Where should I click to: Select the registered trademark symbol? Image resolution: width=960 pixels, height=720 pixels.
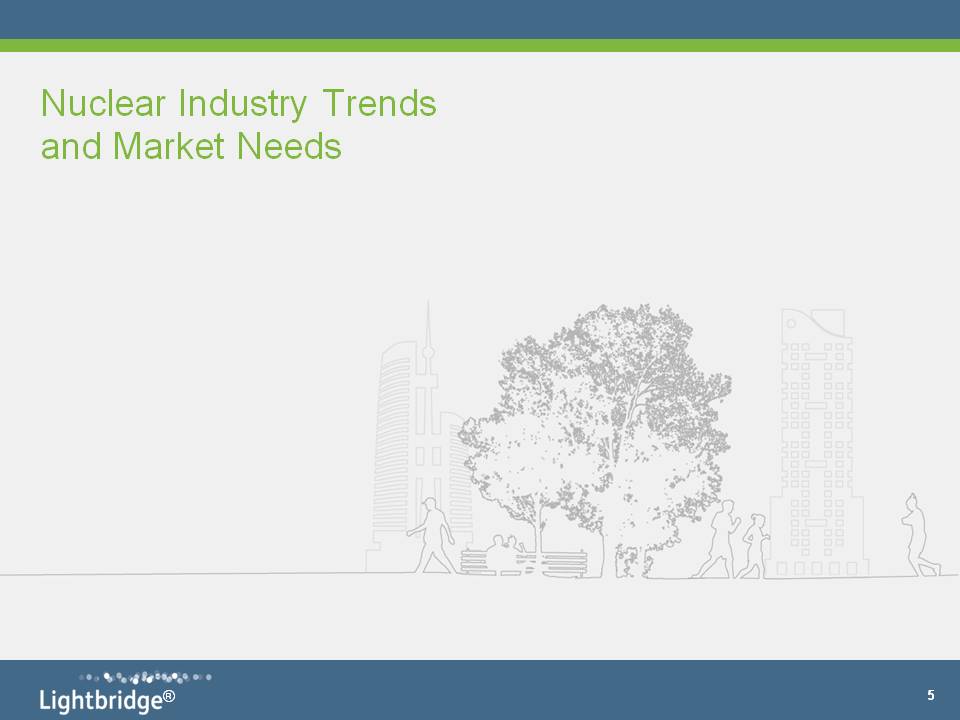click(x=170, y=695)
